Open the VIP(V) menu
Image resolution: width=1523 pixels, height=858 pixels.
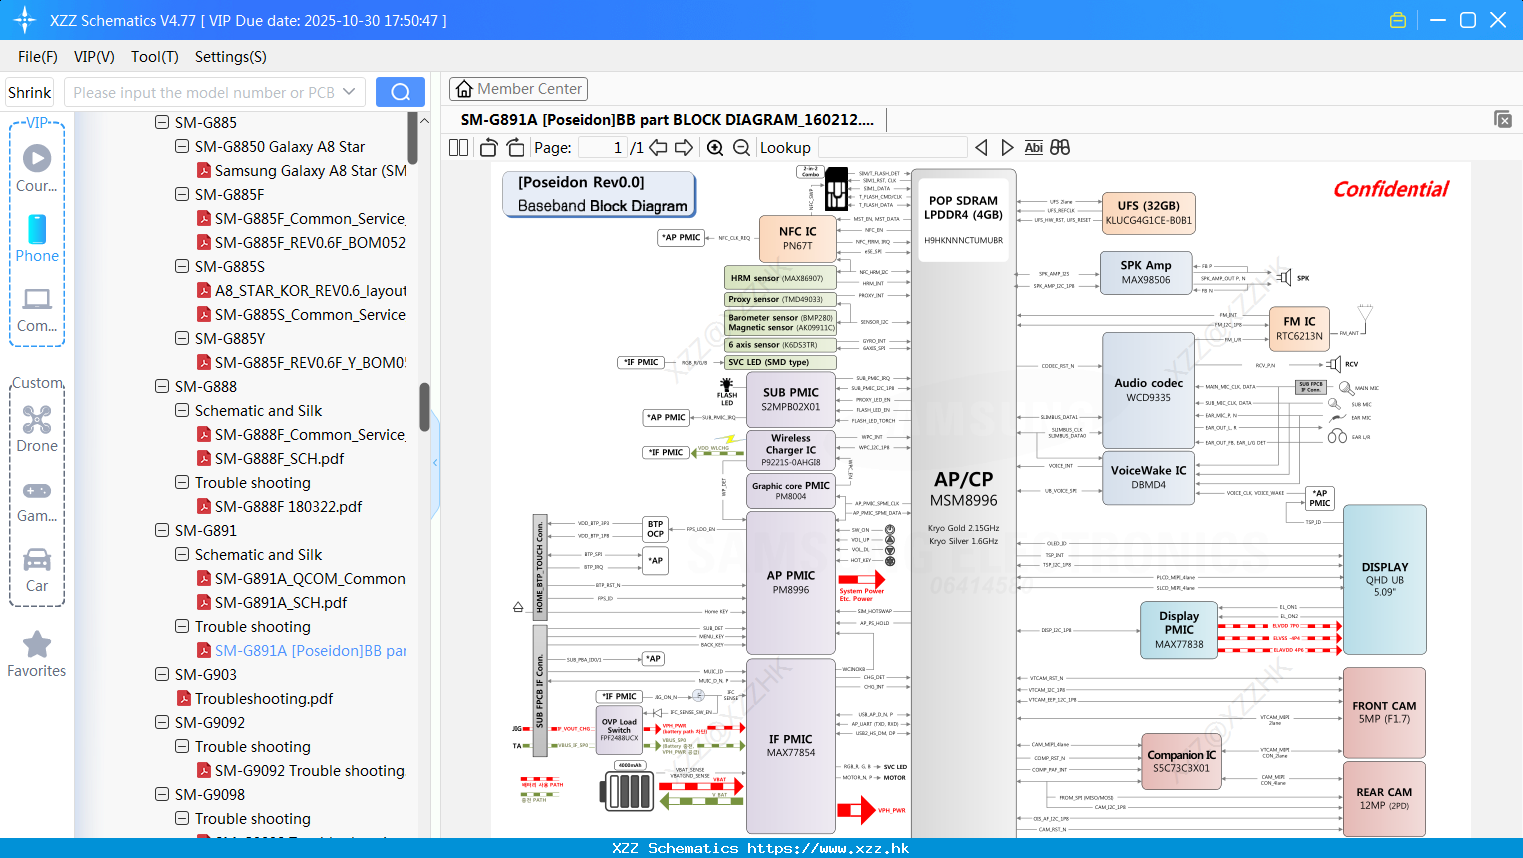[x=94, y=57]
